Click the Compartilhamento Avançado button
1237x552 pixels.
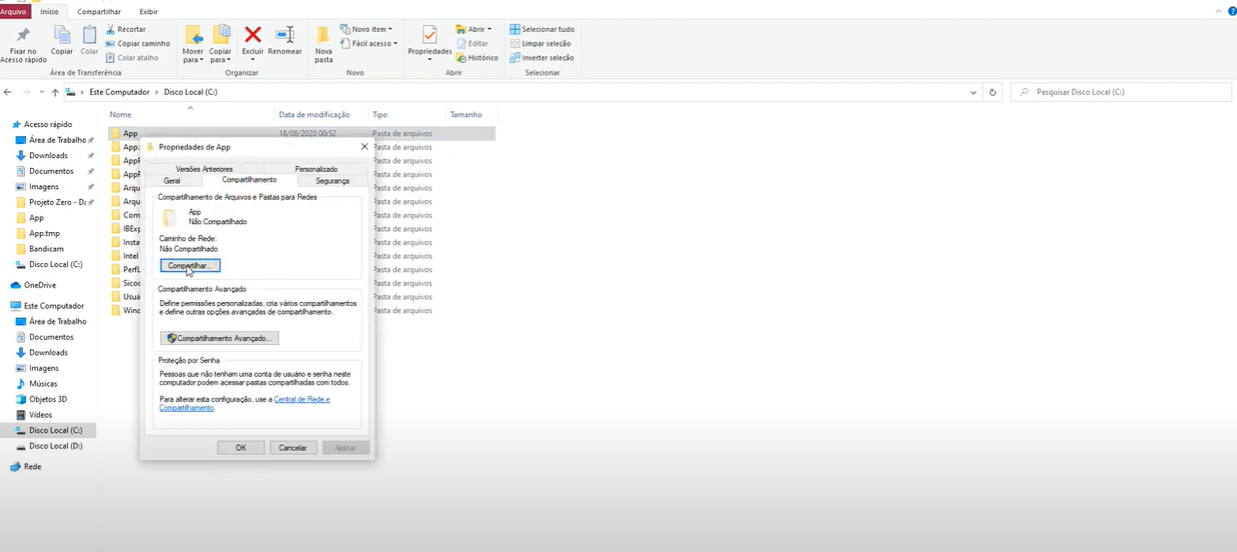tap(219, 339)
